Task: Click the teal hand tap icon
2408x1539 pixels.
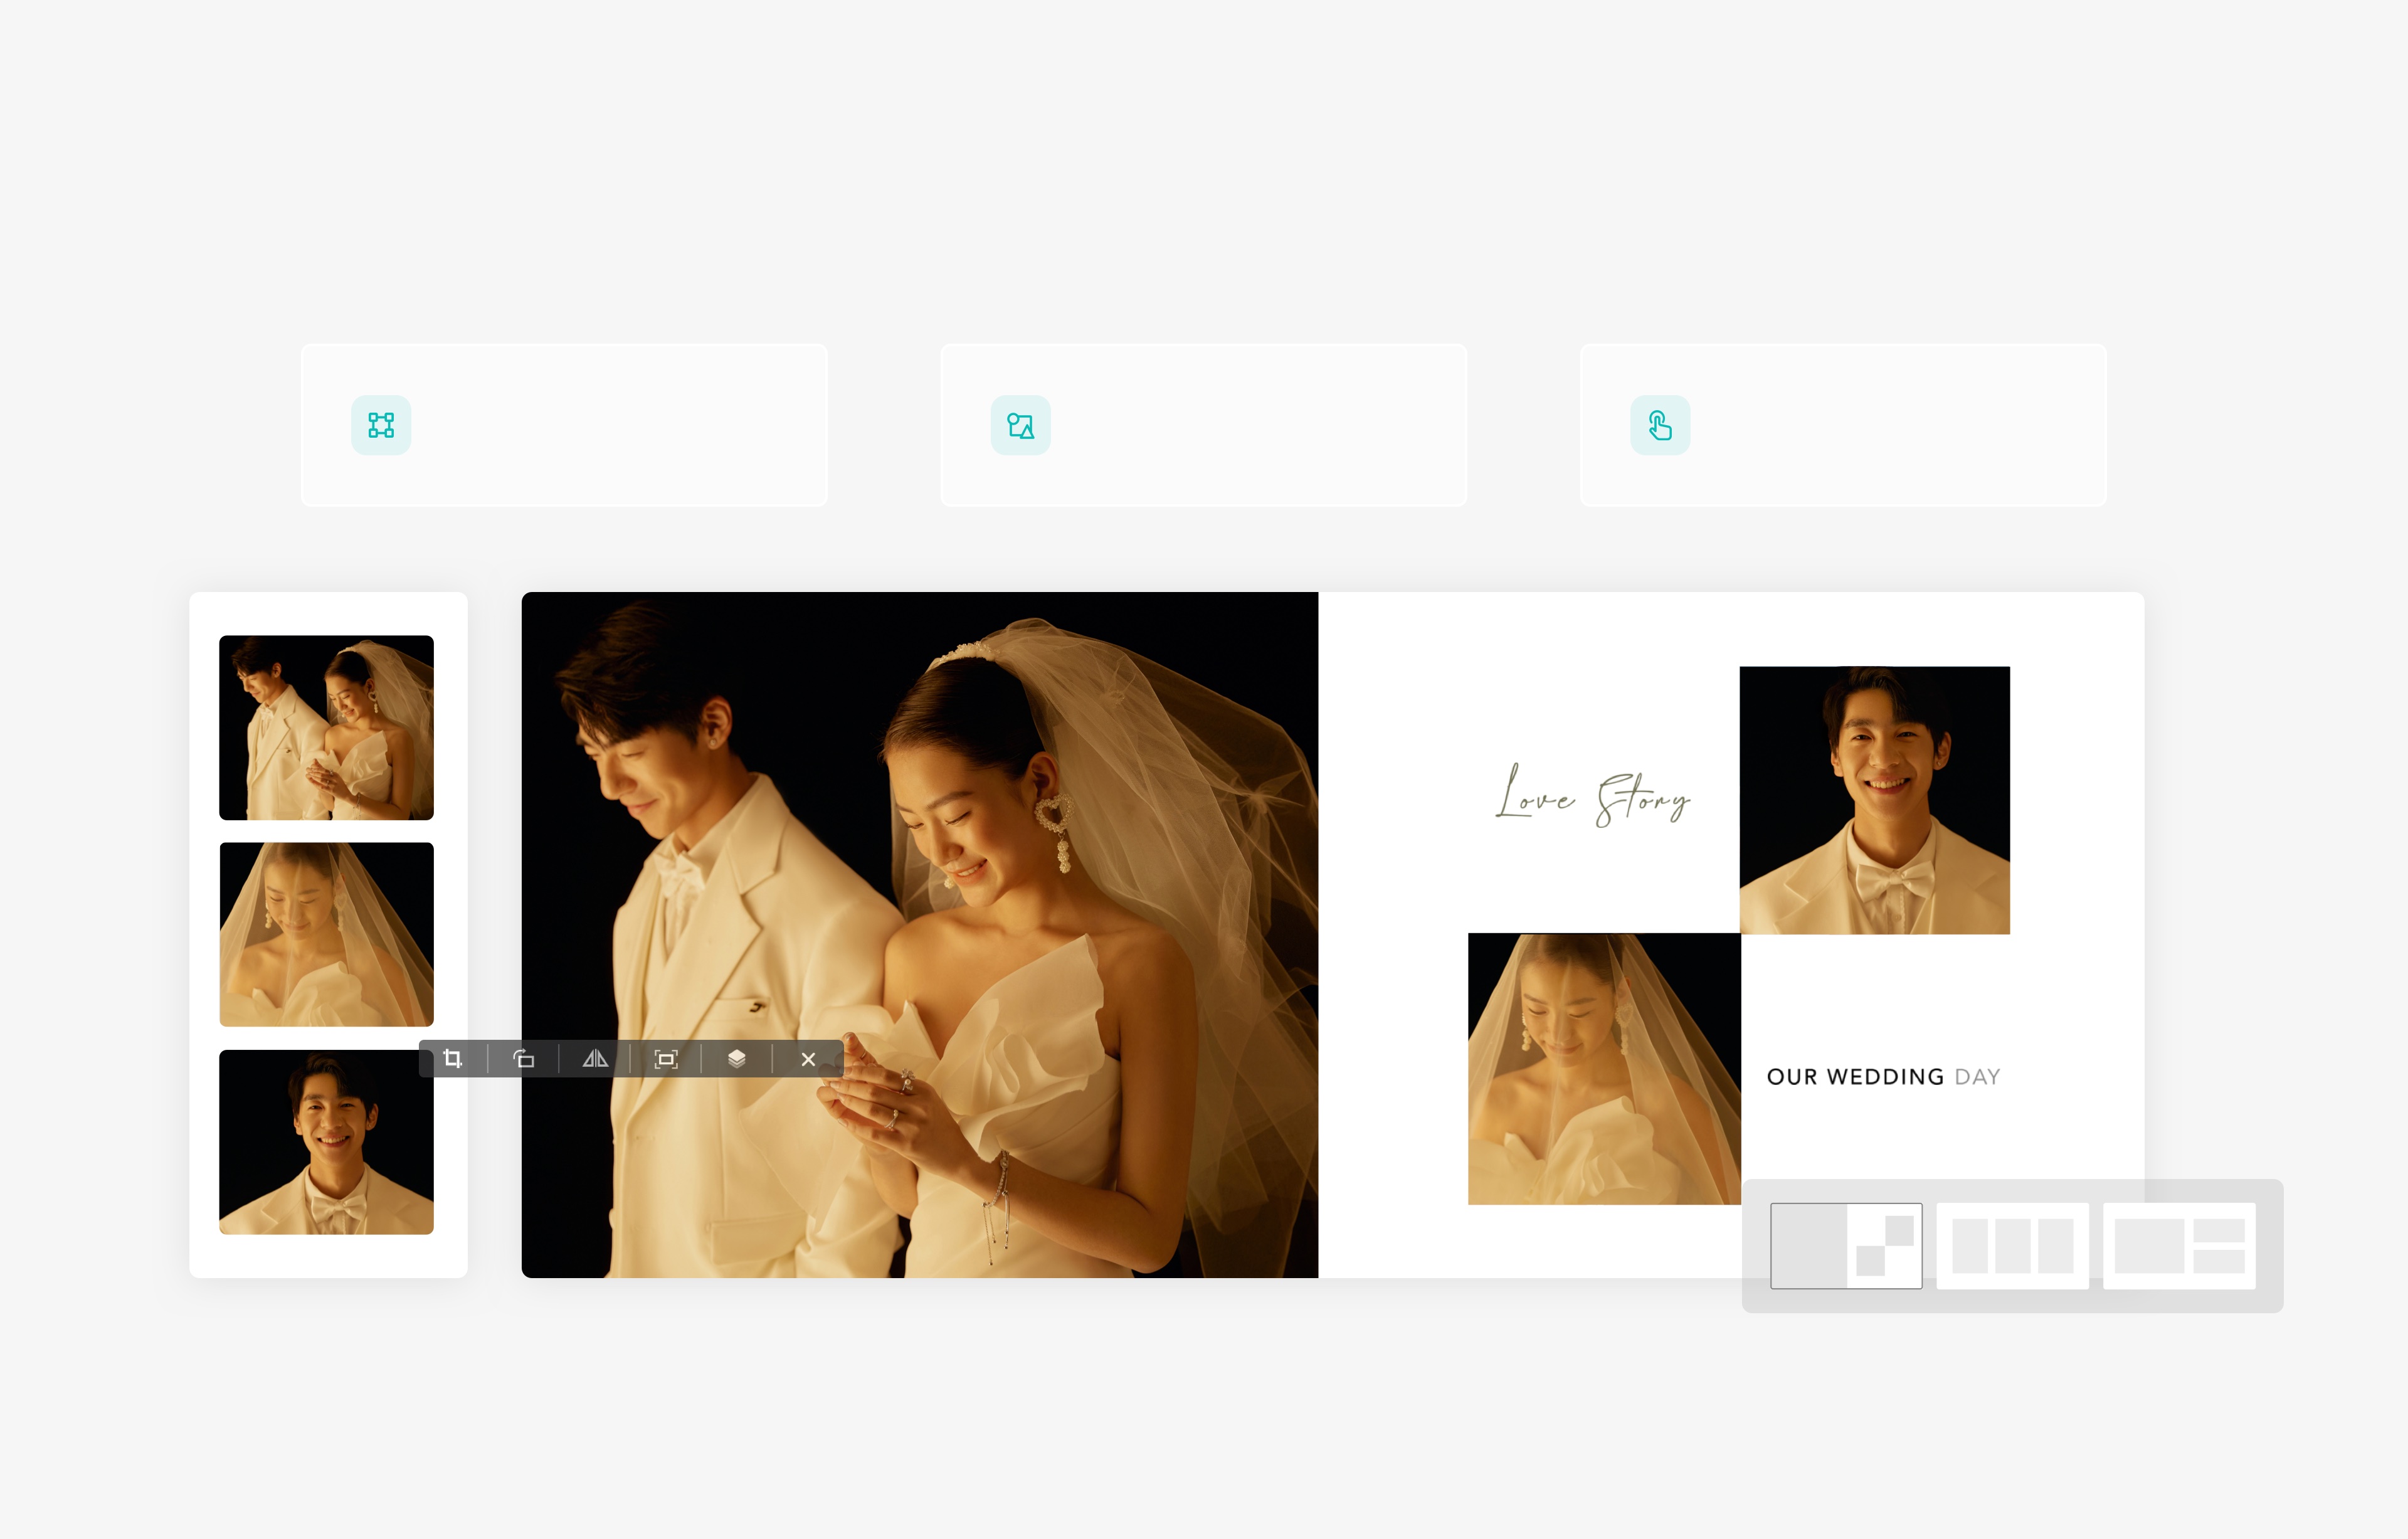Action: pyautogui.click(x=1660, y=425)
